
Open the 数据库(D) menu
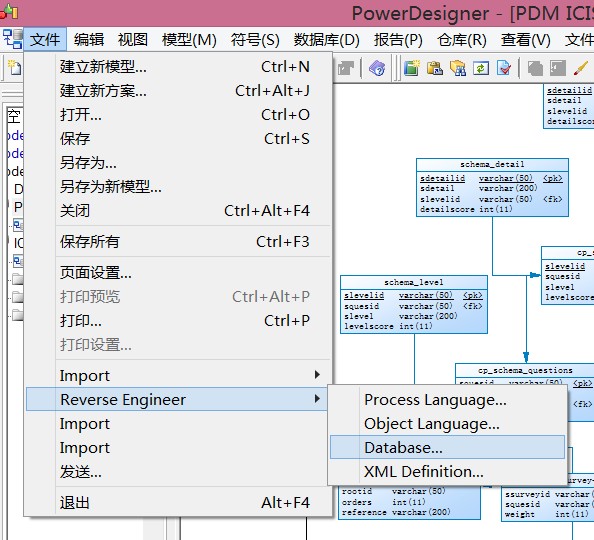[327, 39]
